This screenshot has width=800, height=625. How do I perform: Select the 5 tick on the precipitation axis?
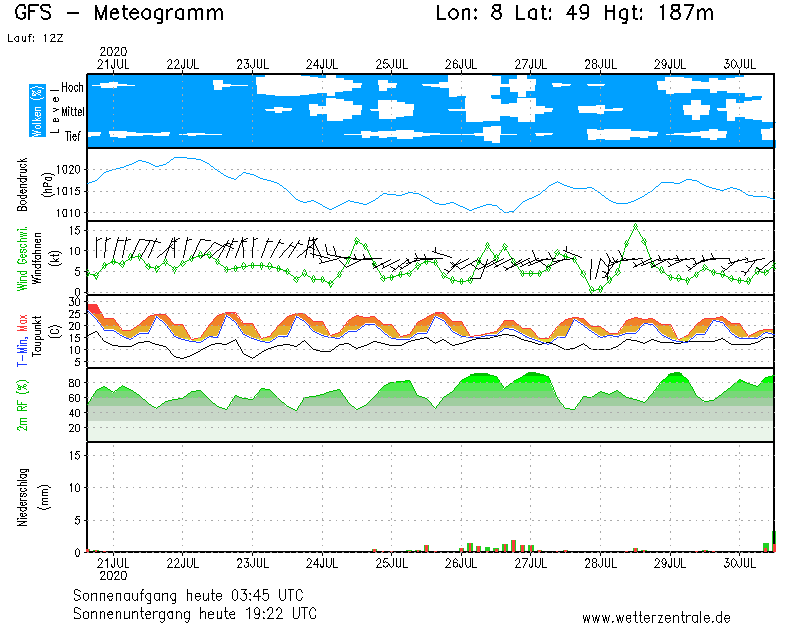[x=78, y=520]
